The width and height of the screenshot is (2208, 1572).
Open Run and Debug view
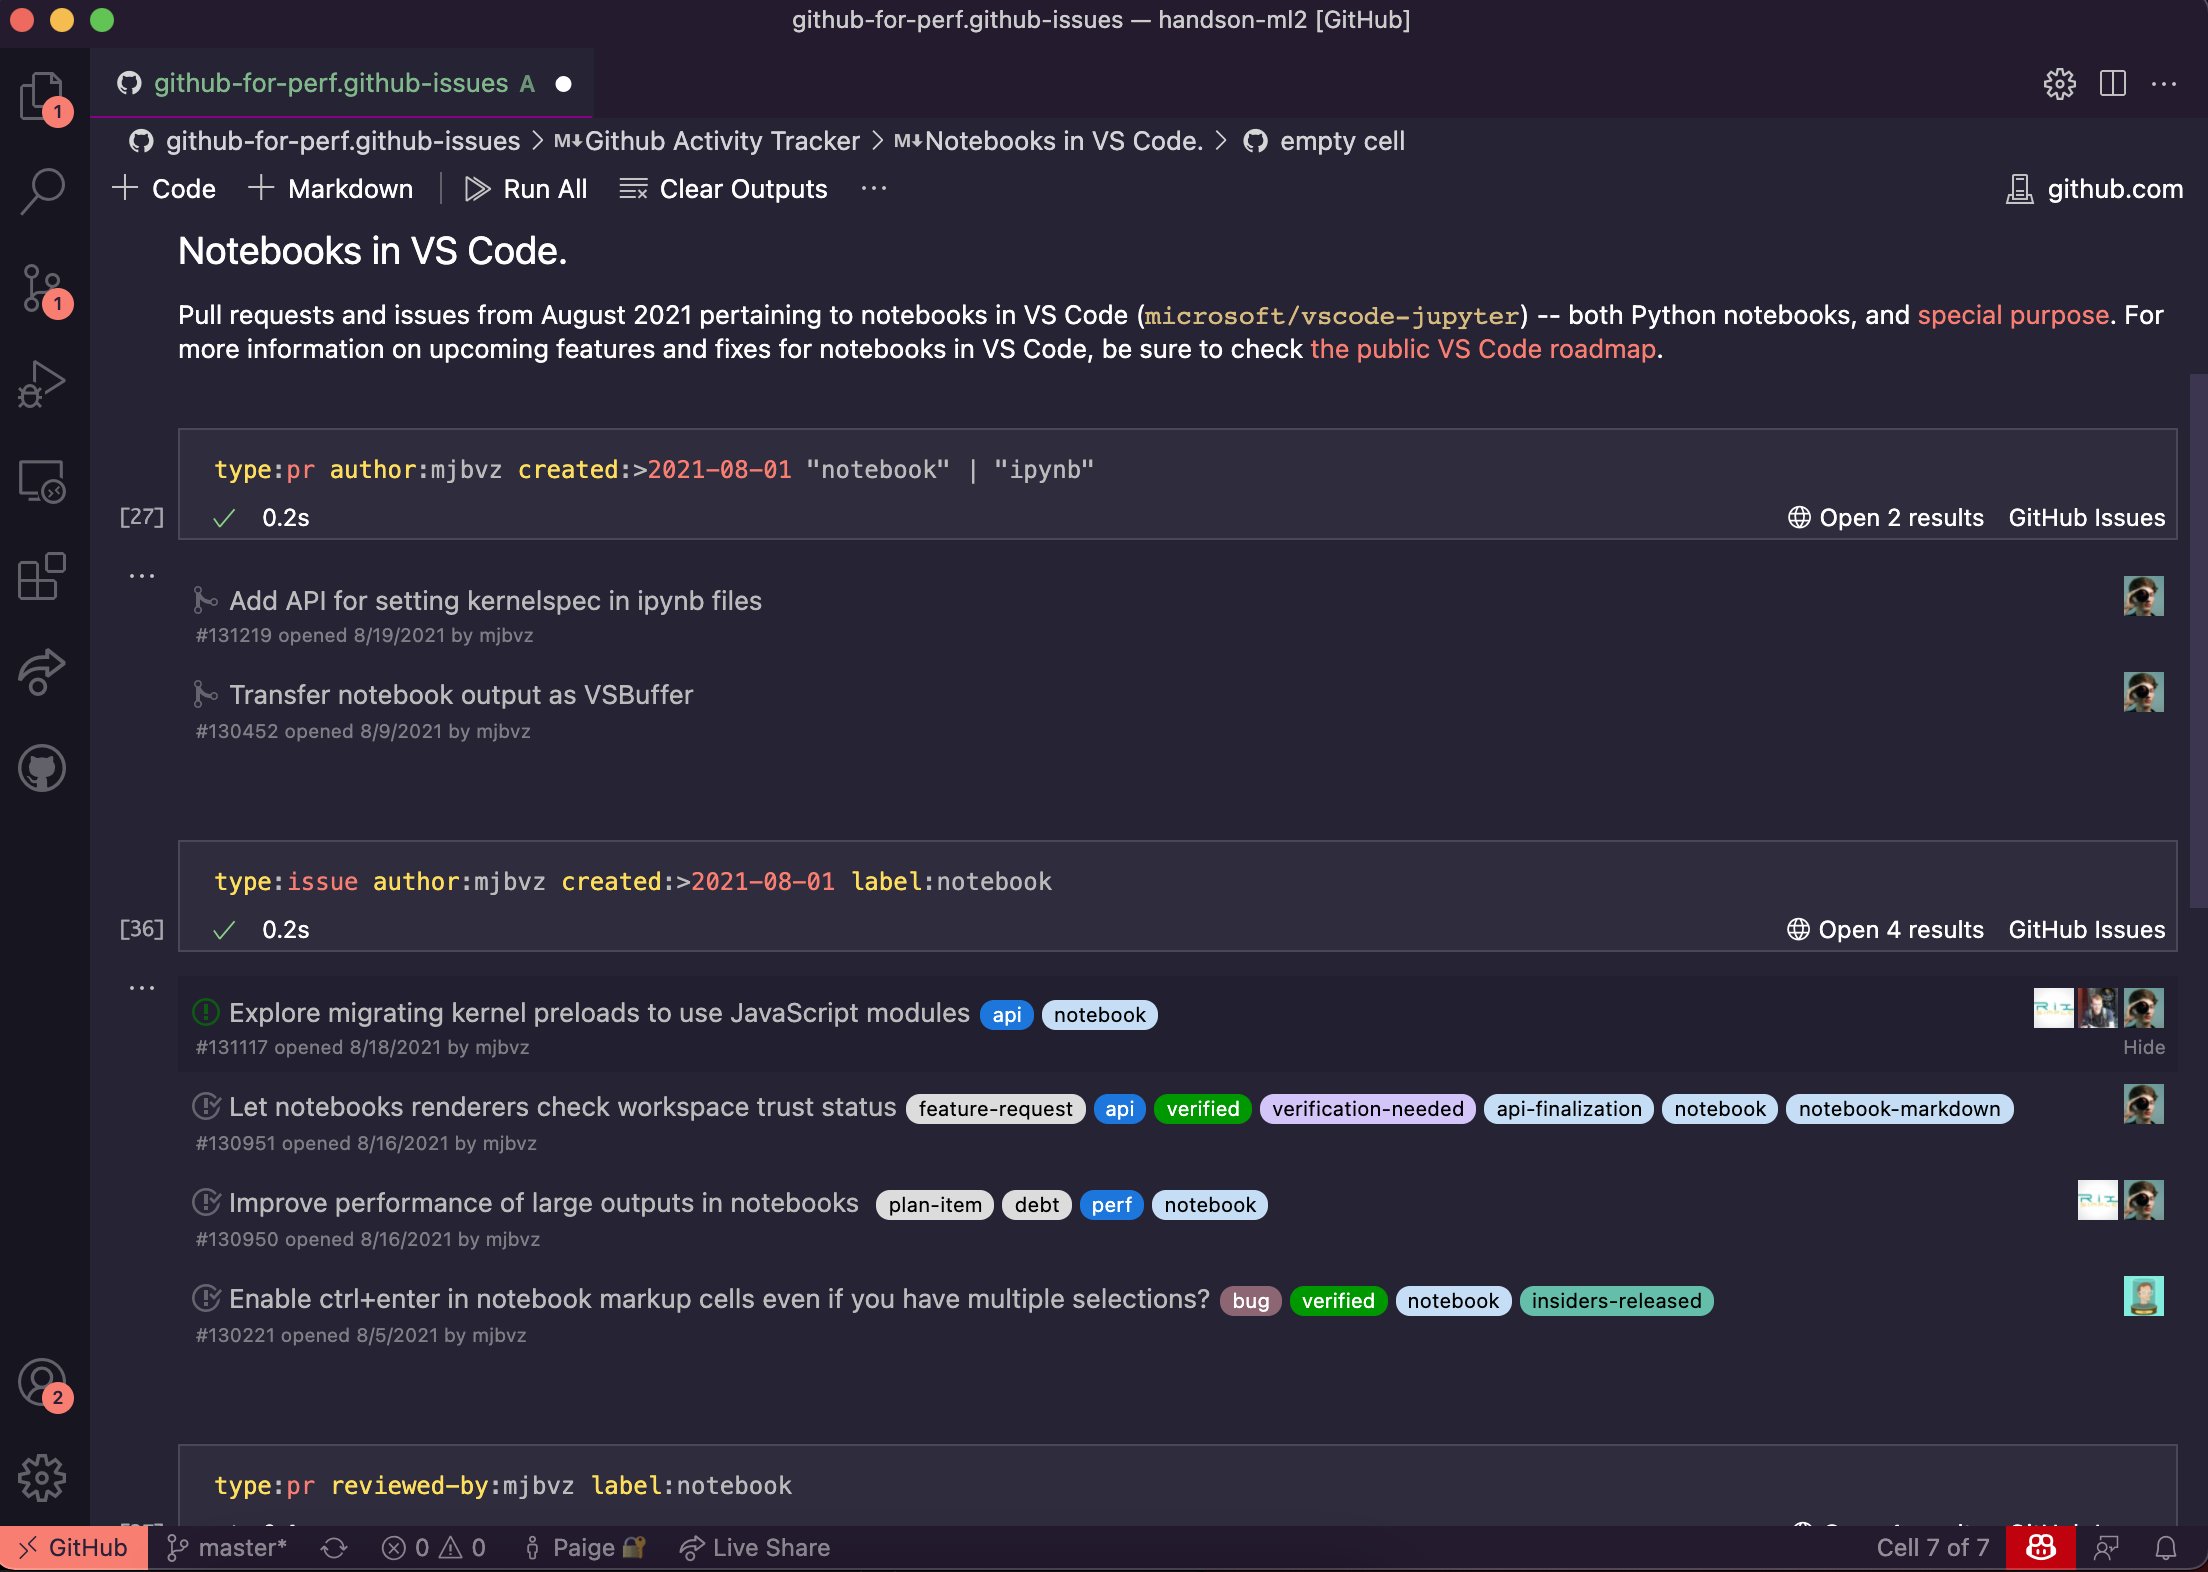click(x=42, y=384)
